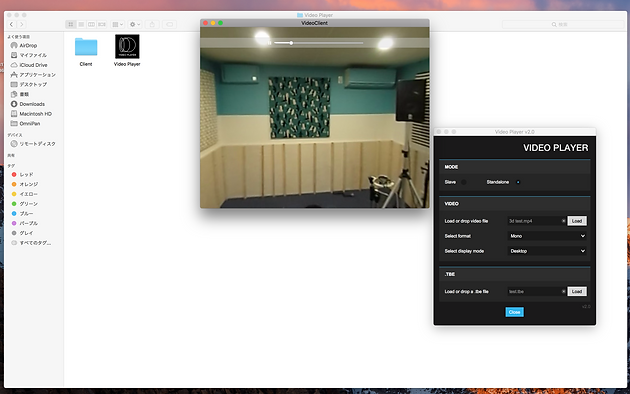Clear the 3d test.mp4 video file

[564, 221]
